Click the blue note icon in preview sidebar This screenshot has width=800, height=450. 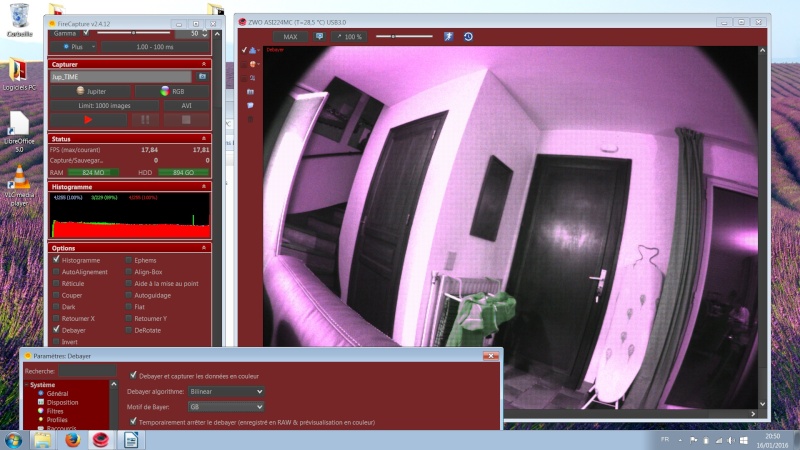pyautogui.click(x=251, y=106)
